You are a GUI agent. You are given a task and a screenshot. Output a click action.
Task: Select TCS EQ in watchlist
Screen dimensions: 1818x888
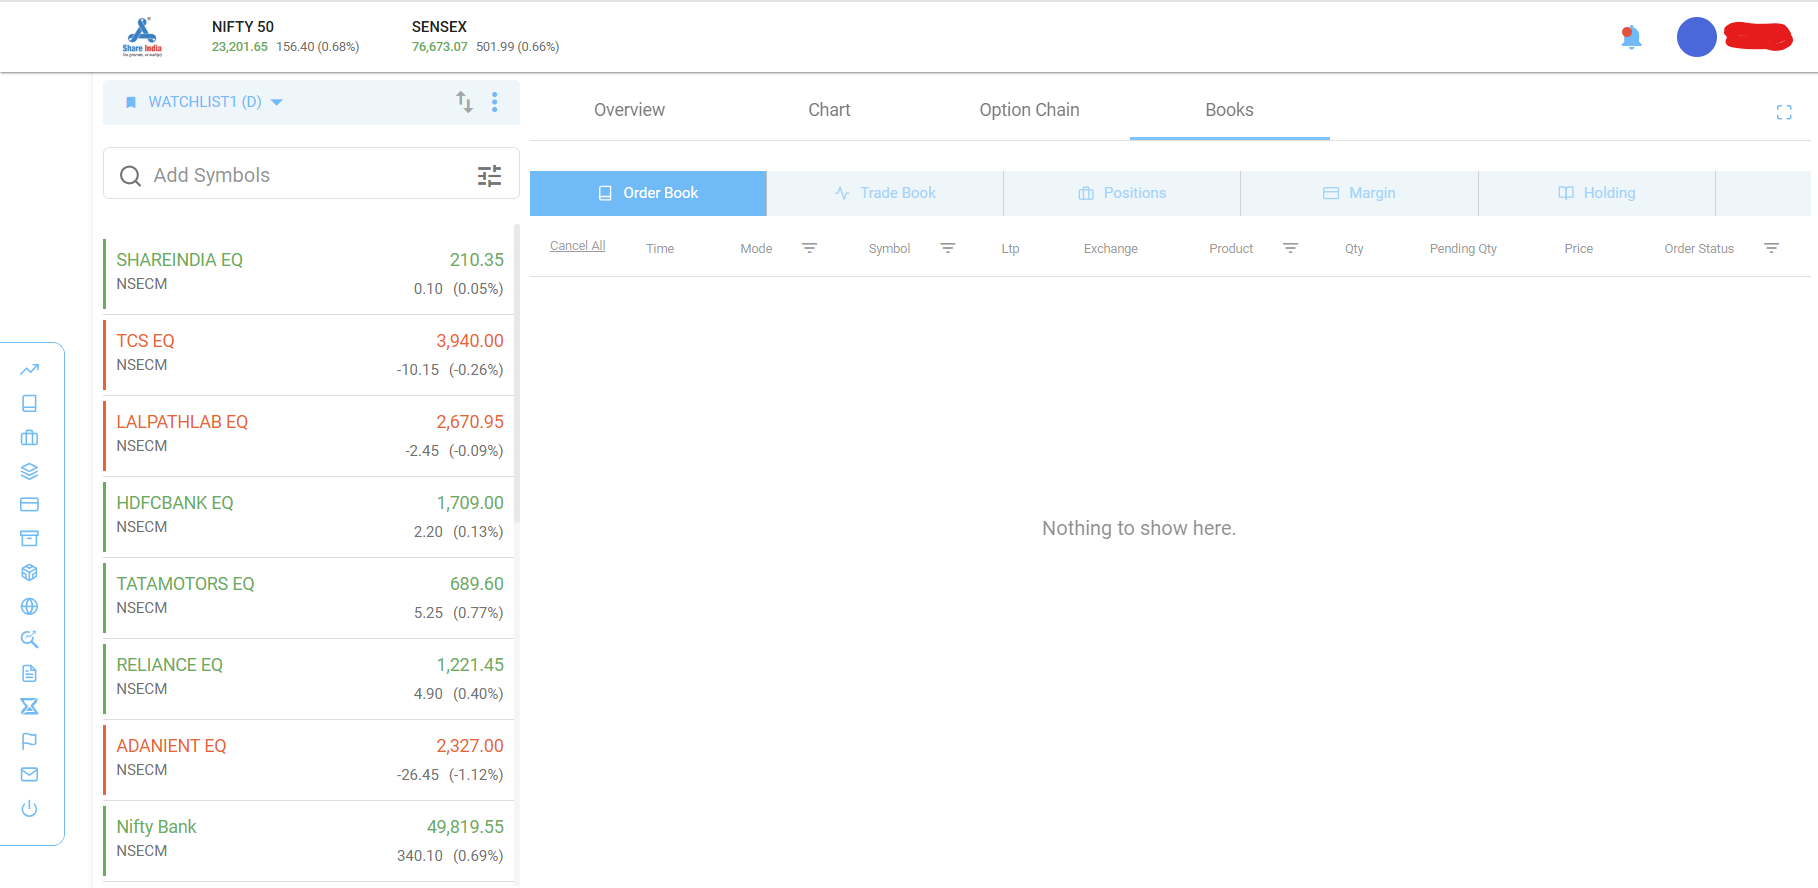point(310,355)
